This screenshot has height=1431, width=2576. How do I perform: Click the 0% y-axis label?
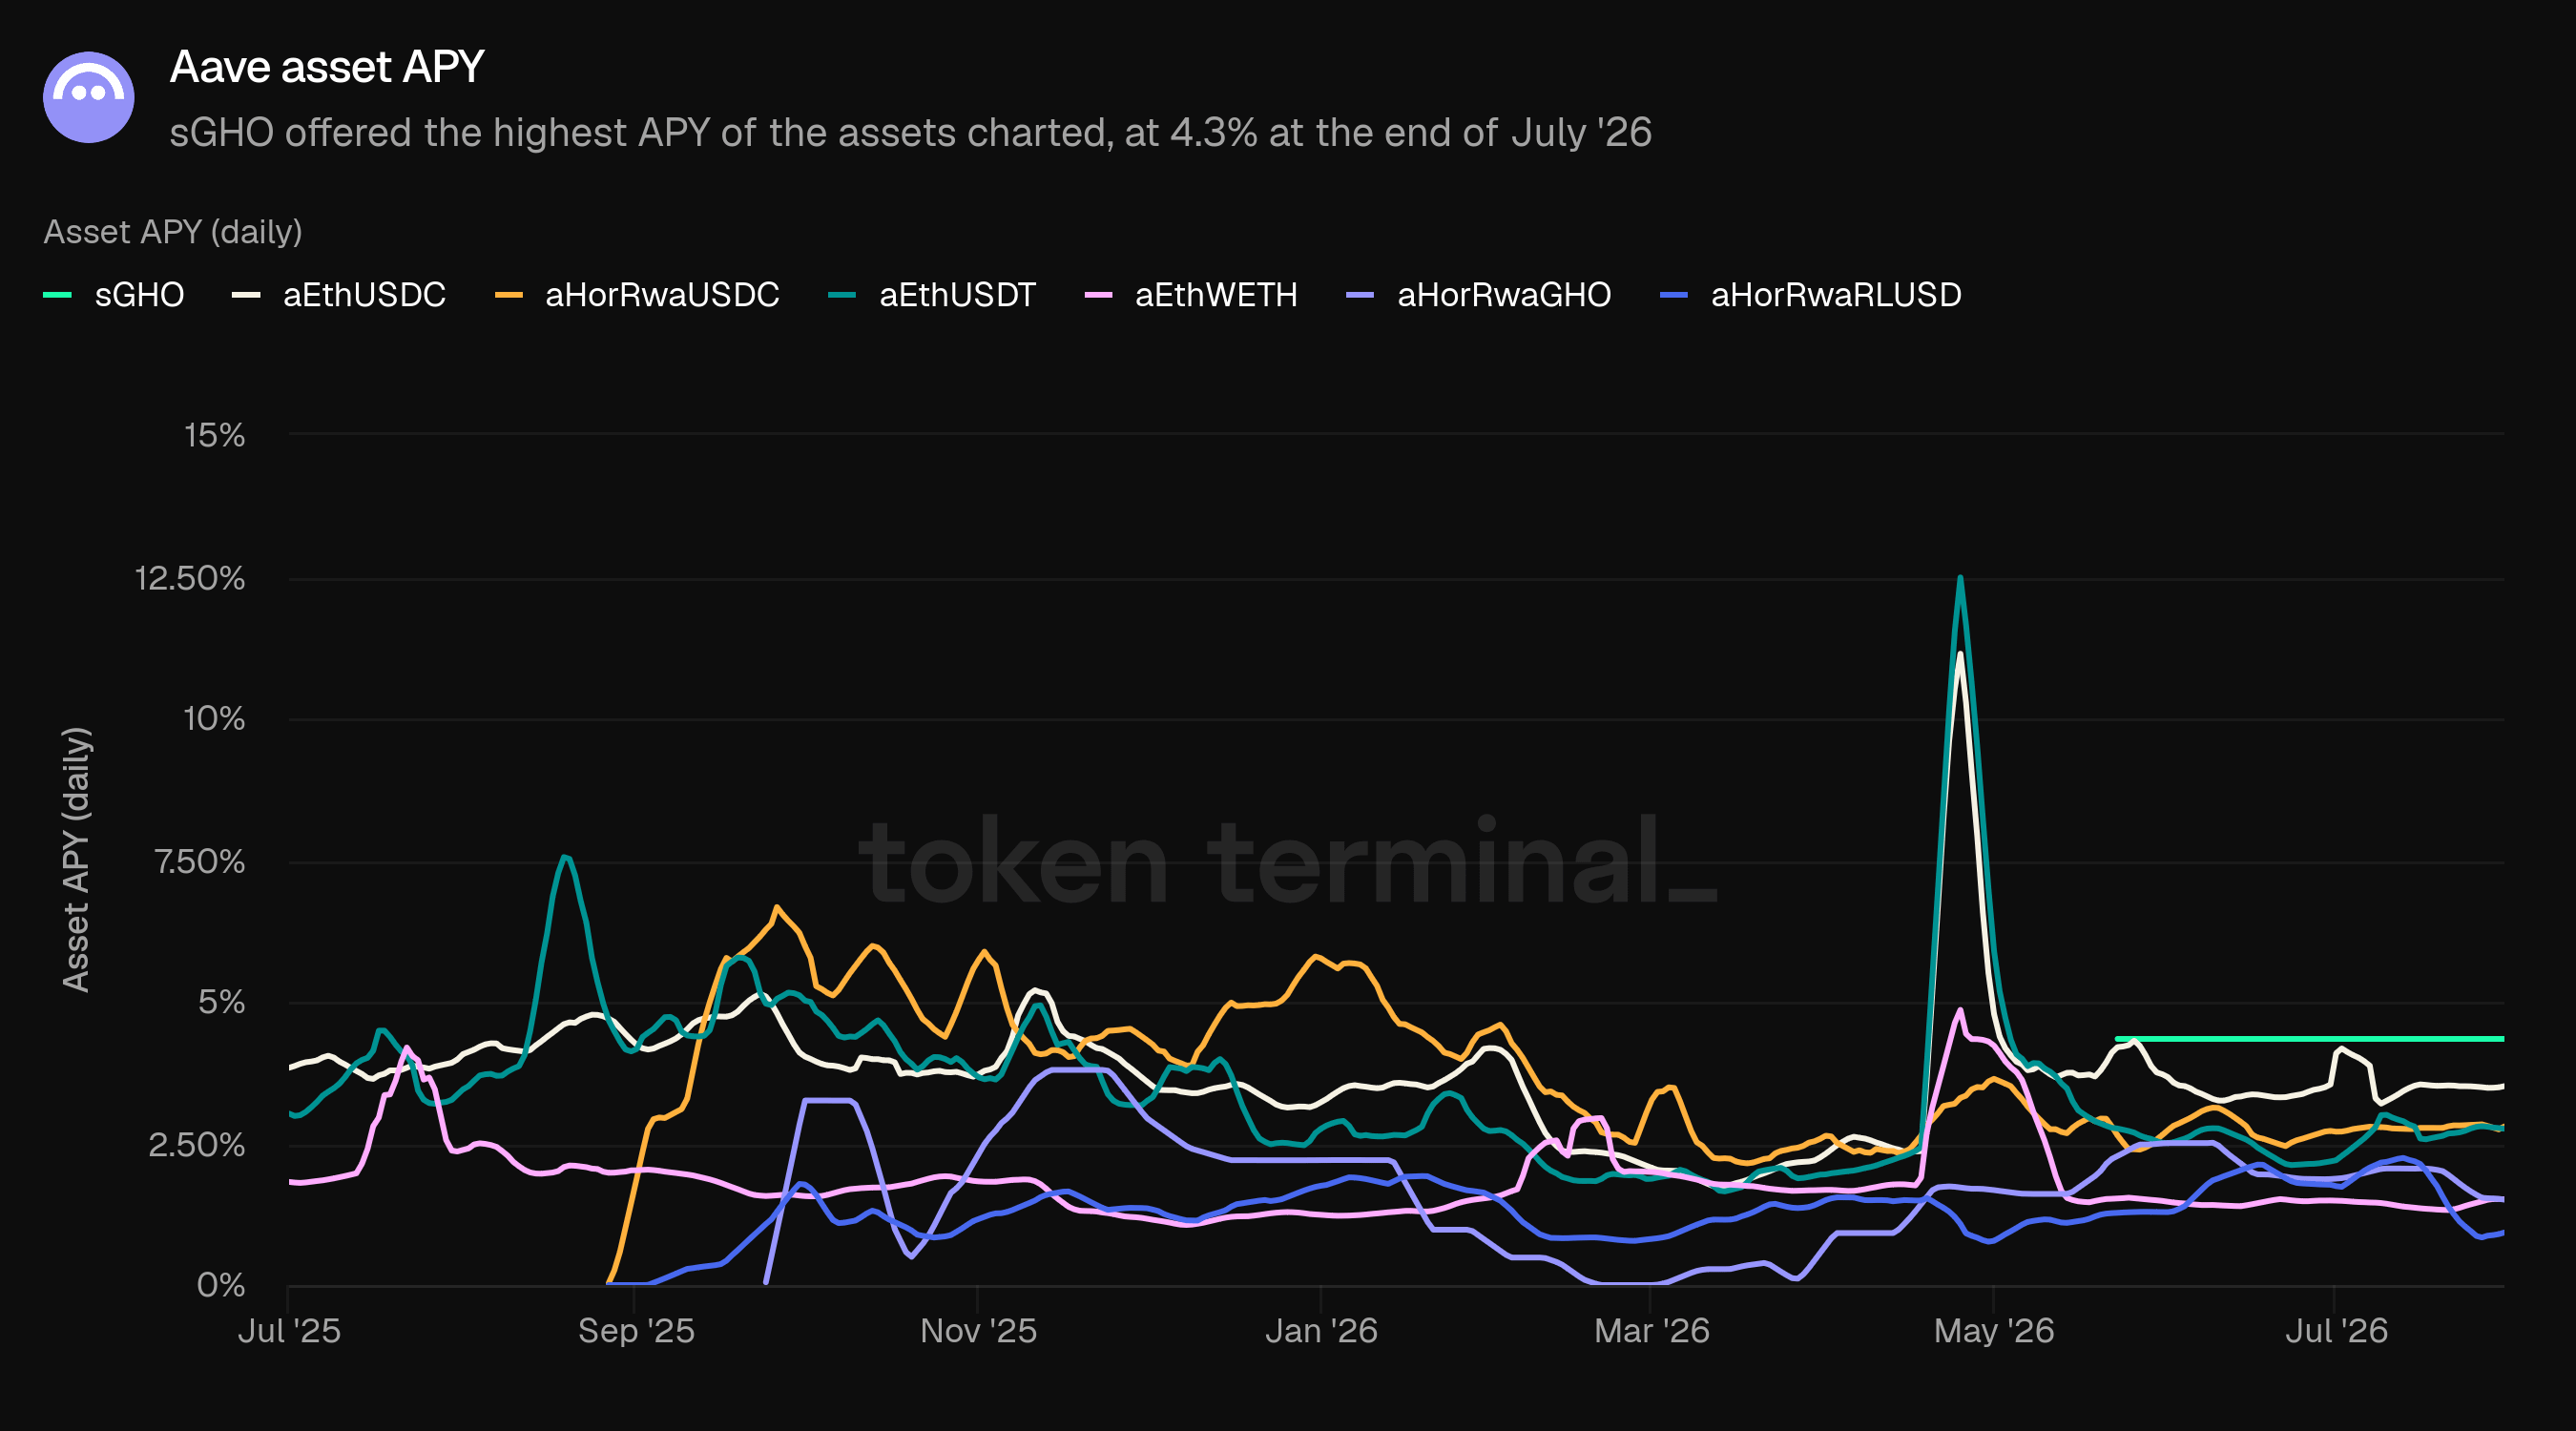pos(221,1285)
